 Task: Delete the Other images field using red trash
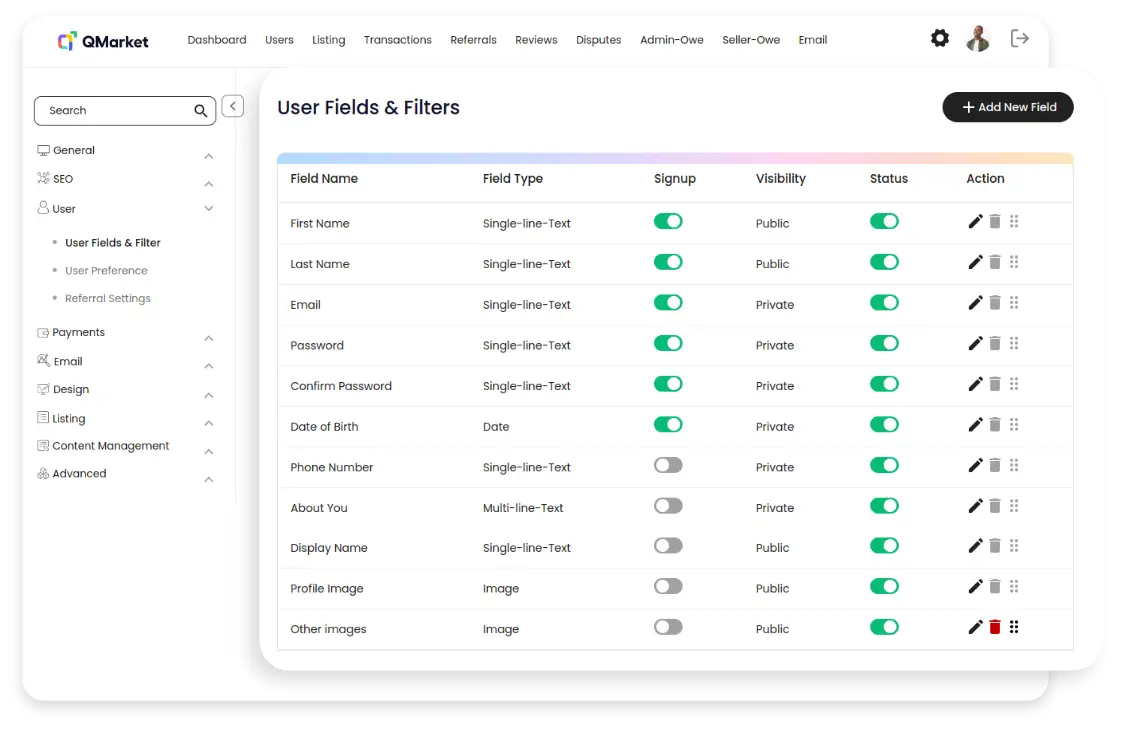pyautogui.click(x=995, y=627)
